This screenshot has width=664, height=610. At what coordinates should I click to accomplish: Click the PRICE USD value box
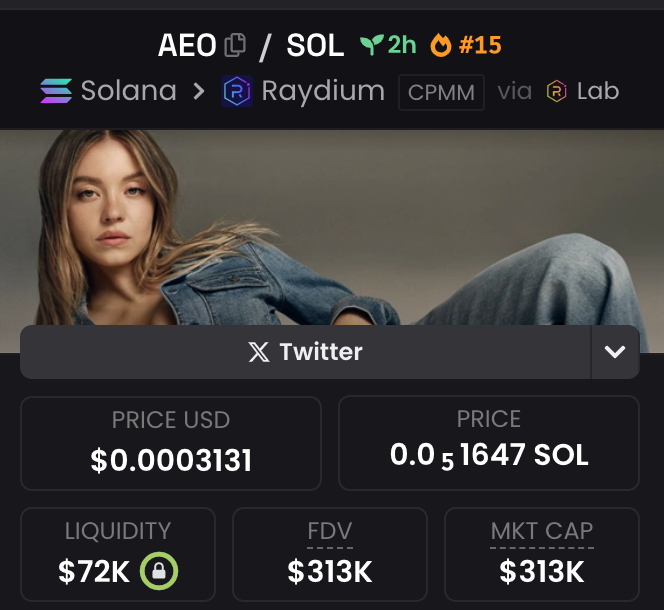171,443
